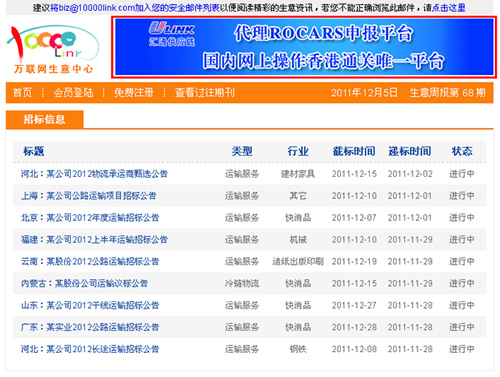500x377 pixels.
Task: Click the 状态 column header
Action: tap(462, 151)
